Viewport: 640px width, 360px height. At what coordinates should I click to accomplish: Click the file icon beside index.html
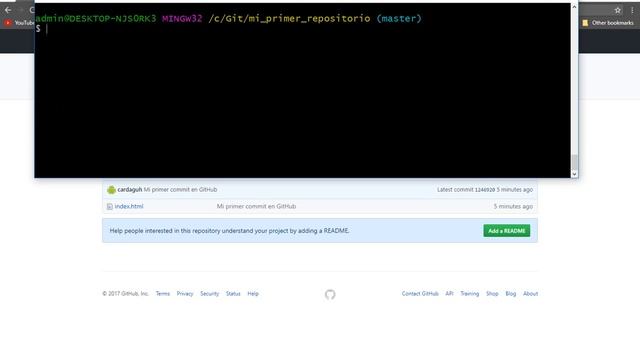point(109,207)
